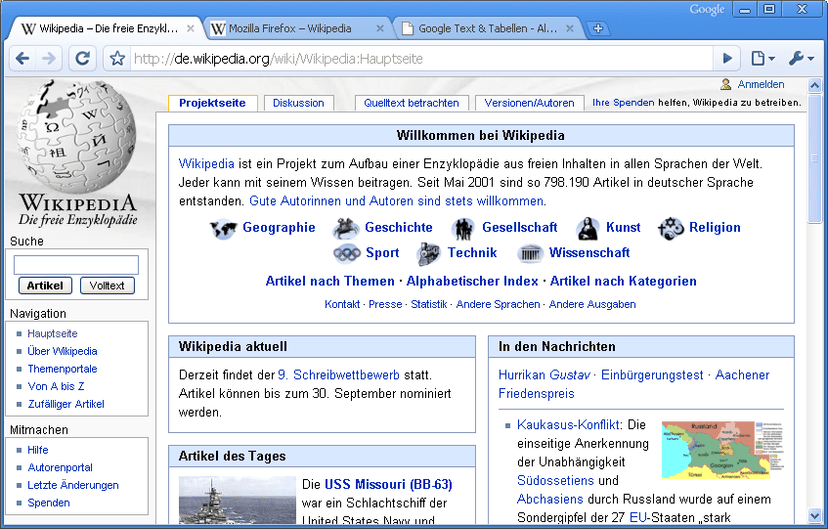Close the Google Text & Tabellen tab

pyautogui.click(x=570, y=29)
